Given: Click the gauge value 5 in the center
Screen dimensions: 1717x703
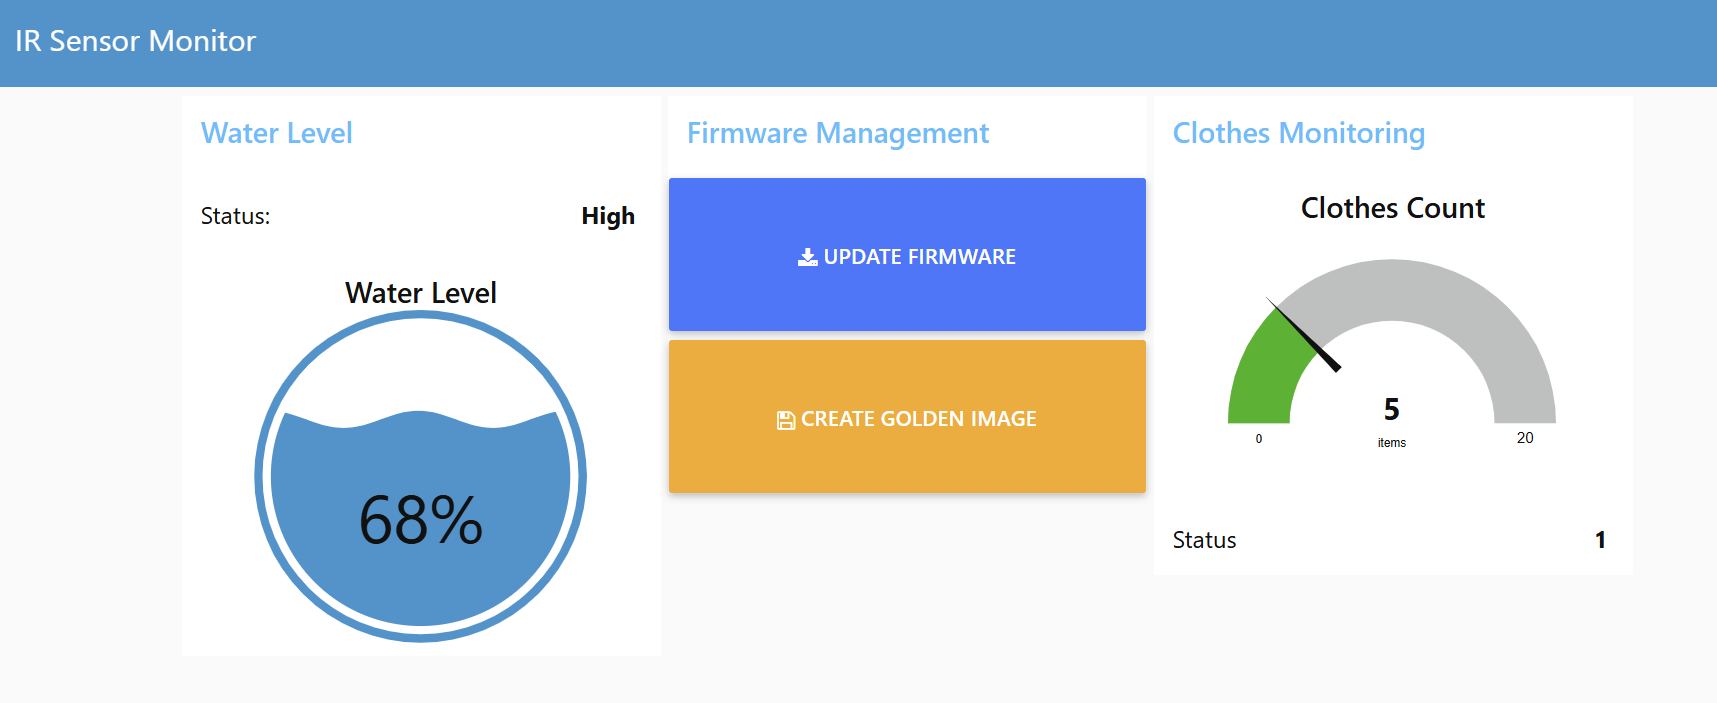Looking at the screenshot, I should [1391, 409].
